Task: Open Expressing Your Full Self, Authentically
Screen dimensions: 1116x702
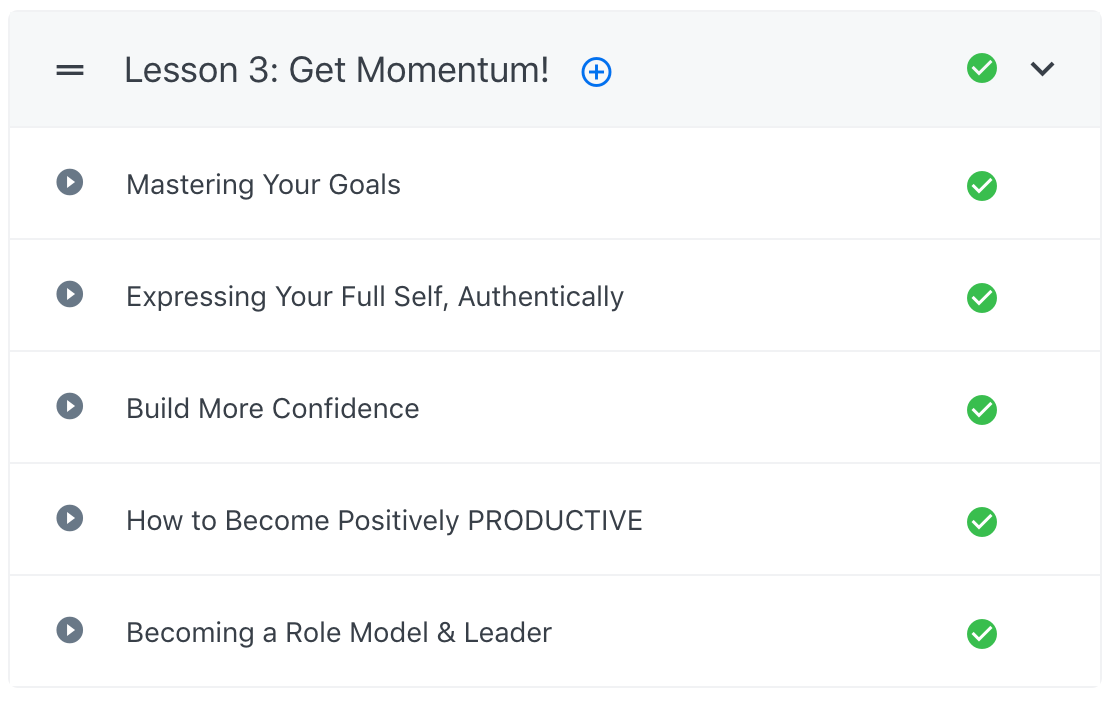Action: (x=375, y=297)
